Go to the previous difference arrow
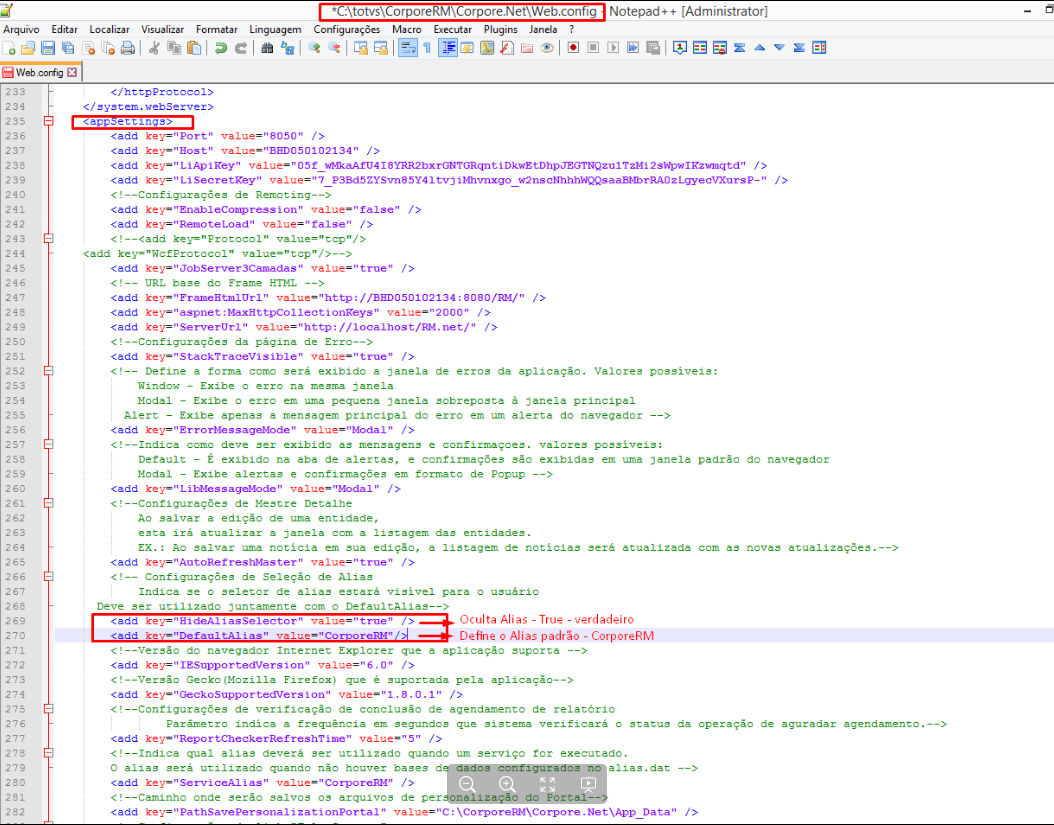The width and height of the screenshot is (1054, 825). 760,48
